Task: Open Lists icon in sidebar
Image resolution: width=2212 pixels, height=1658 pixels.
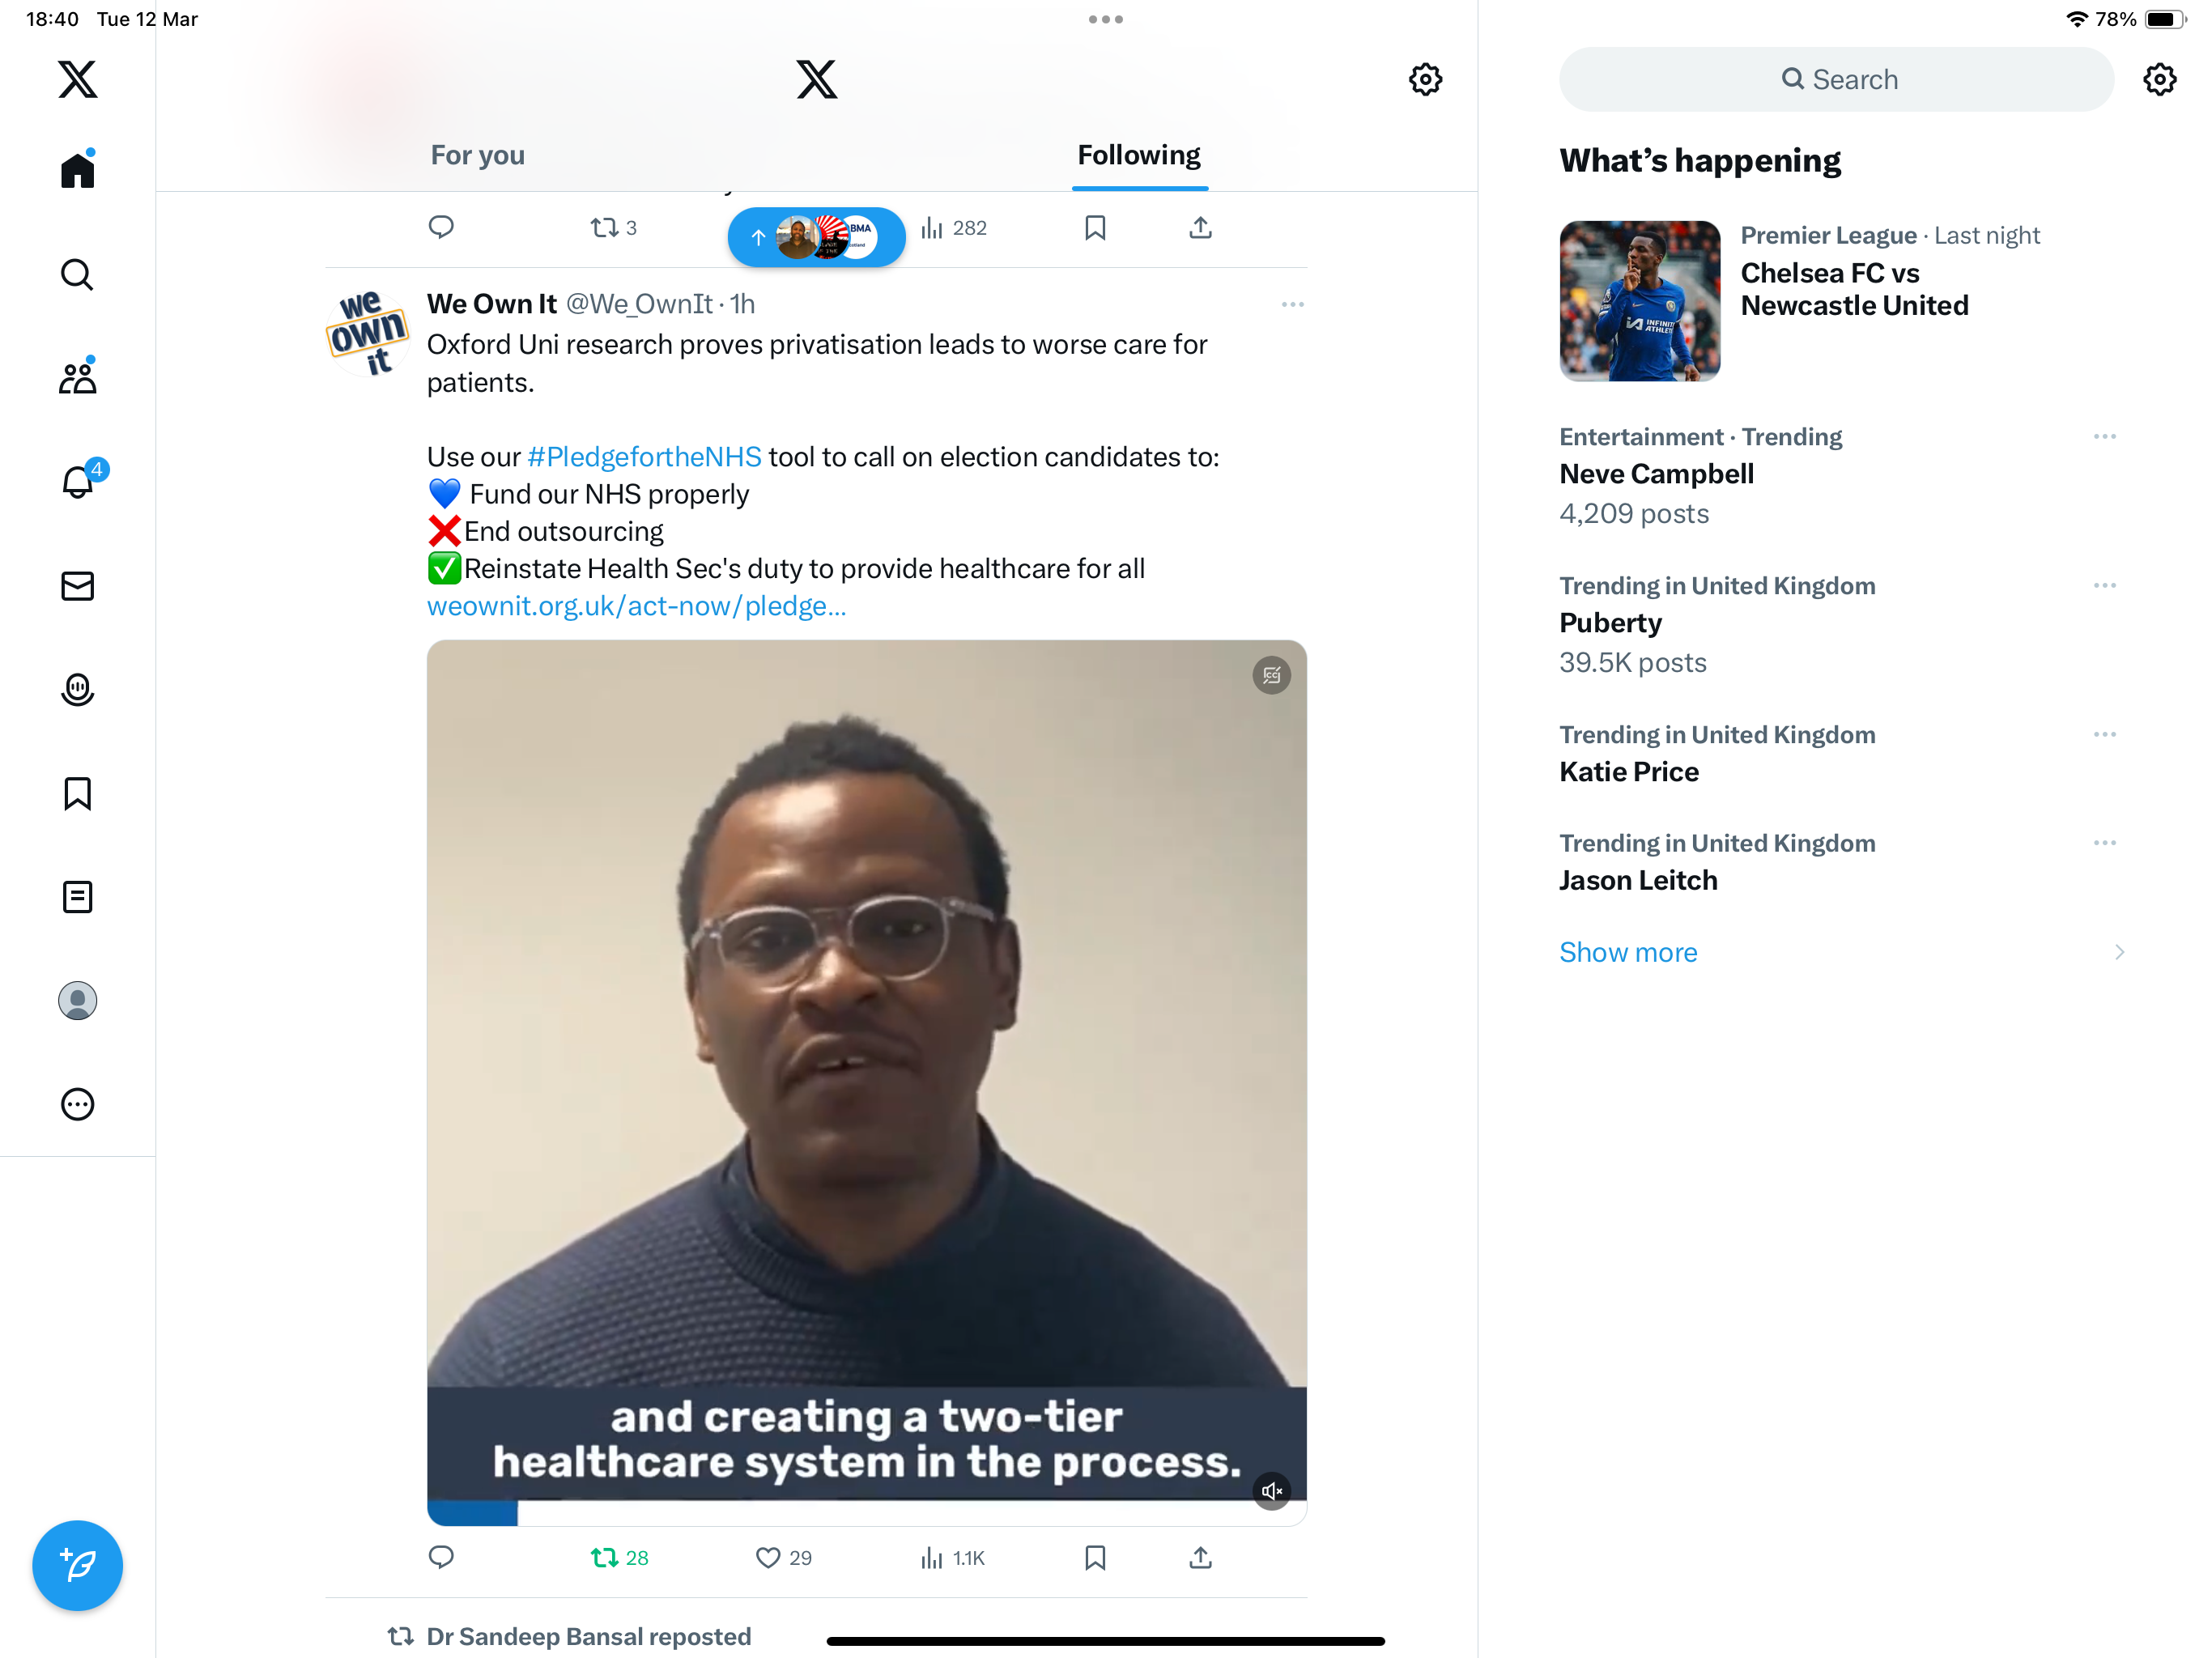Action: tap(77, 897)
